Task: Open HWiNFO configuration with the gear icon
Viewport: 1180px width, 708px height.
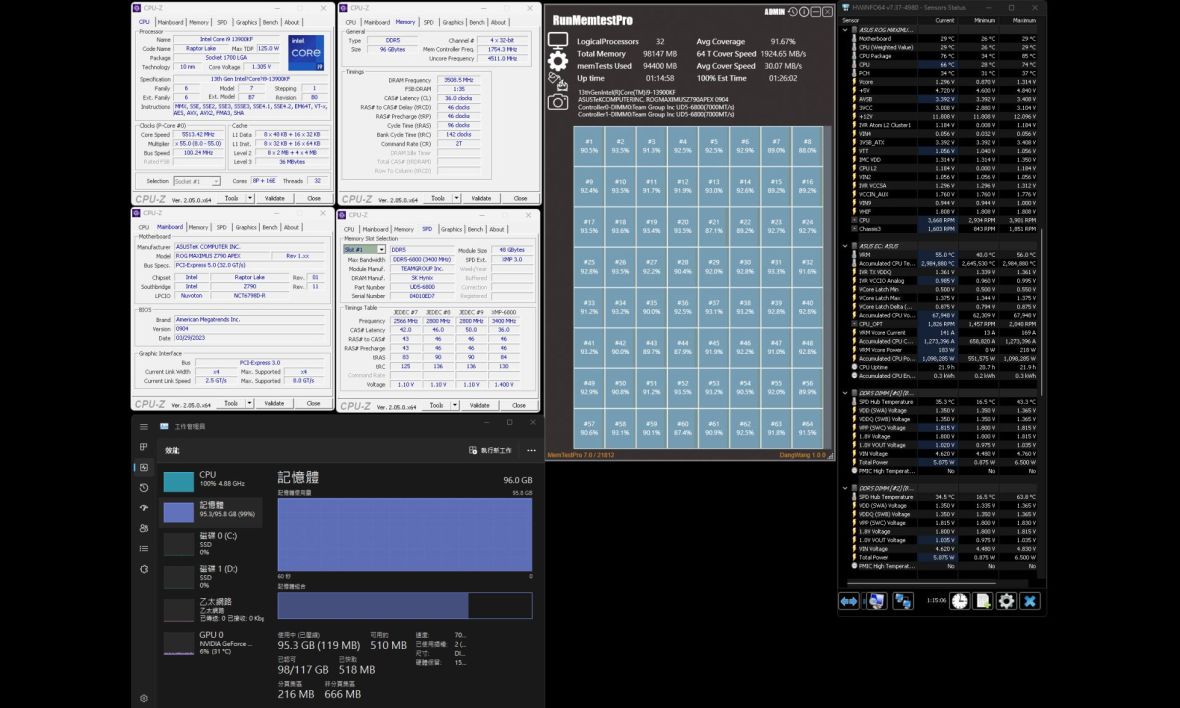Action: (x=1006, y=601)
